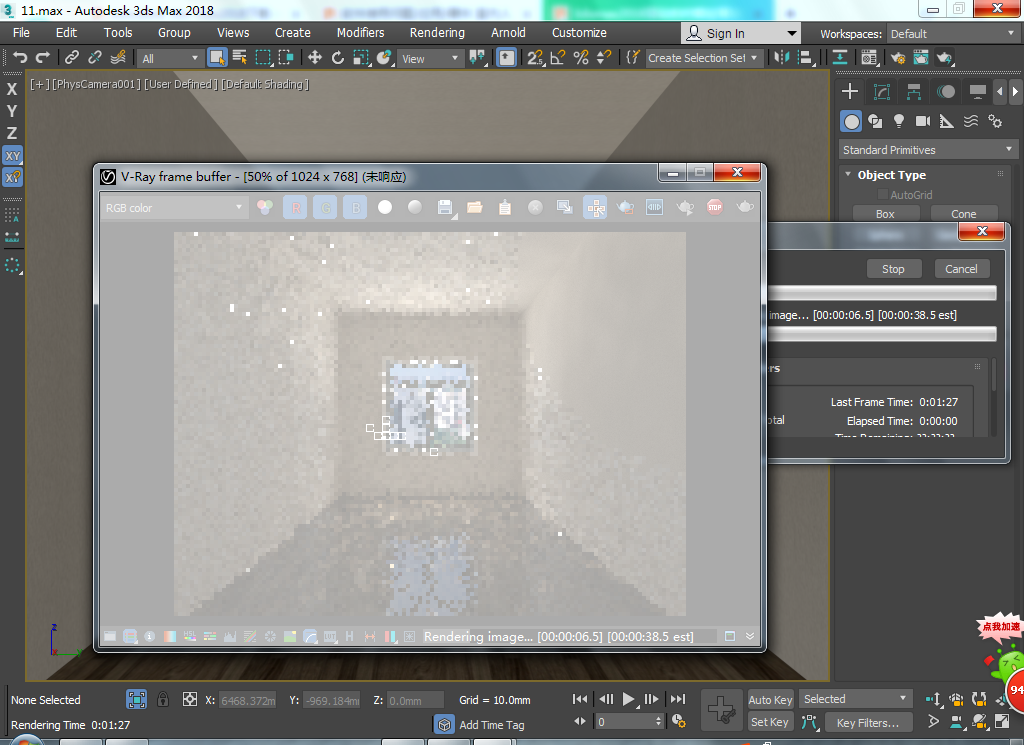Open the Align tool
Viewport: 1024px width, 745px height.
(805, 57)
